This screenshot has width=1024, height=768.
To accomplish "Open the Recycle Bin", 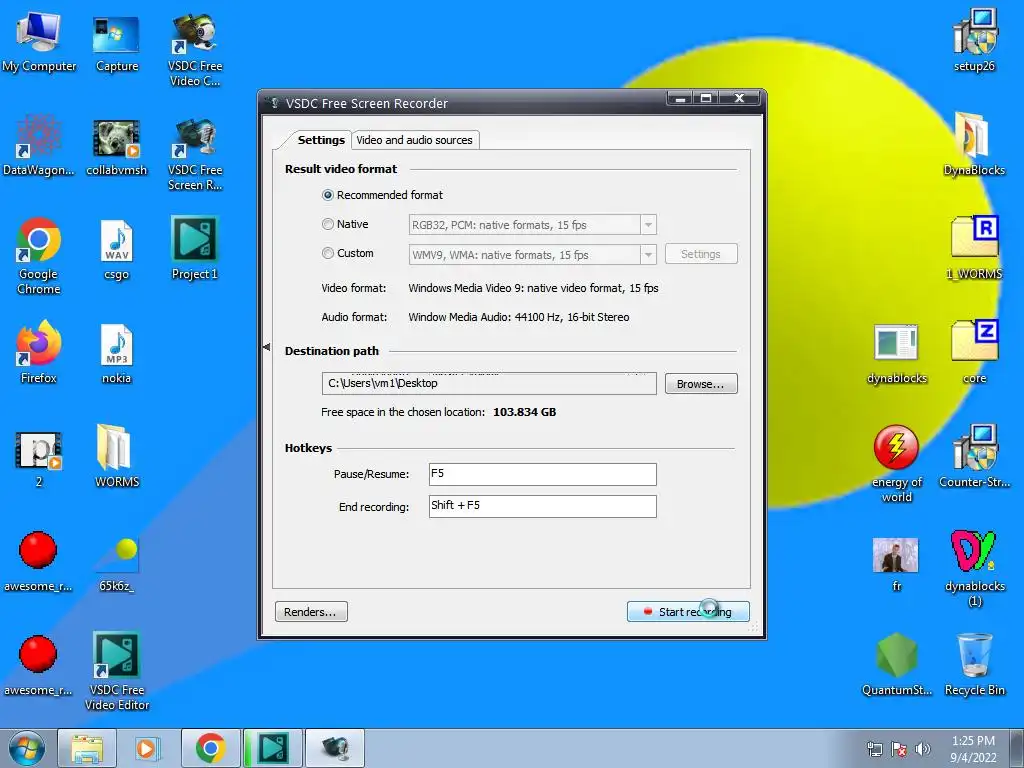I will 974,664.
